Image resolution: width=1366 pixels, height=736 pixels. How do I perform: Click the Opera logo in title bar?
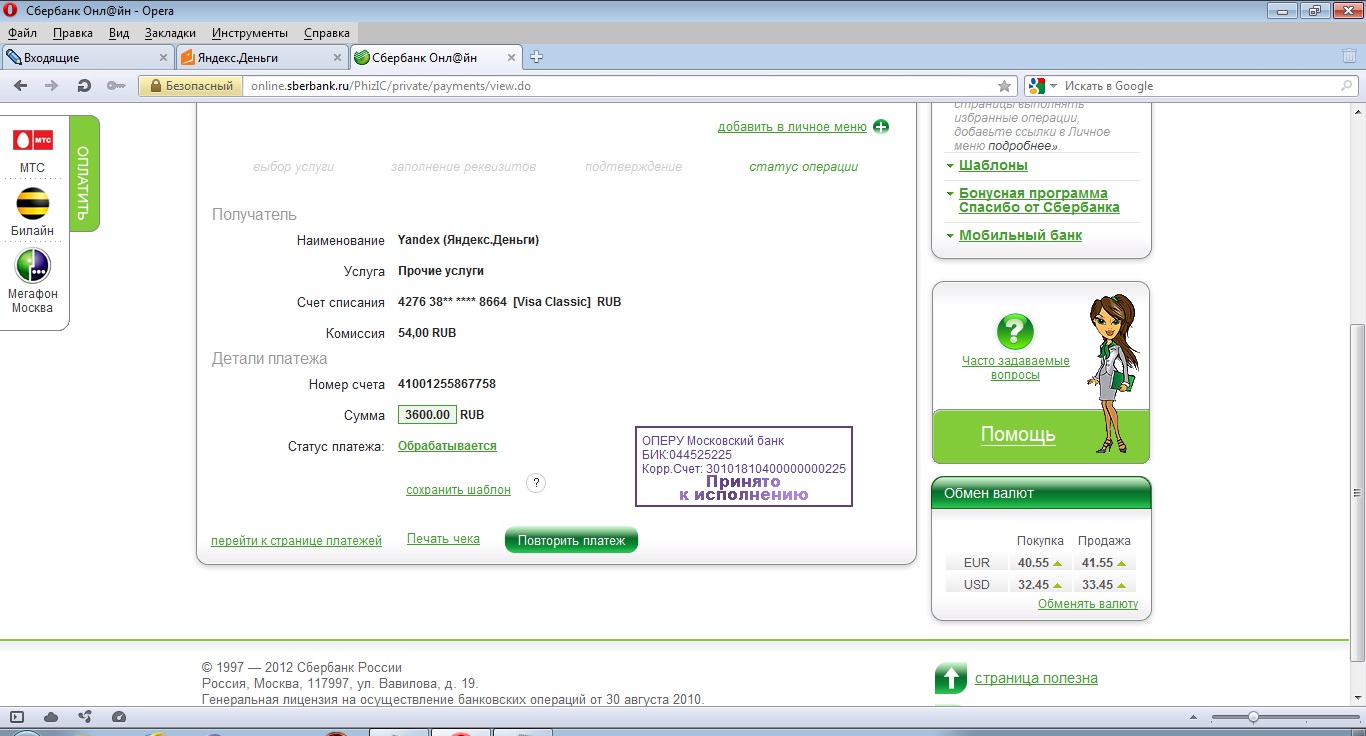coord(11,11)
